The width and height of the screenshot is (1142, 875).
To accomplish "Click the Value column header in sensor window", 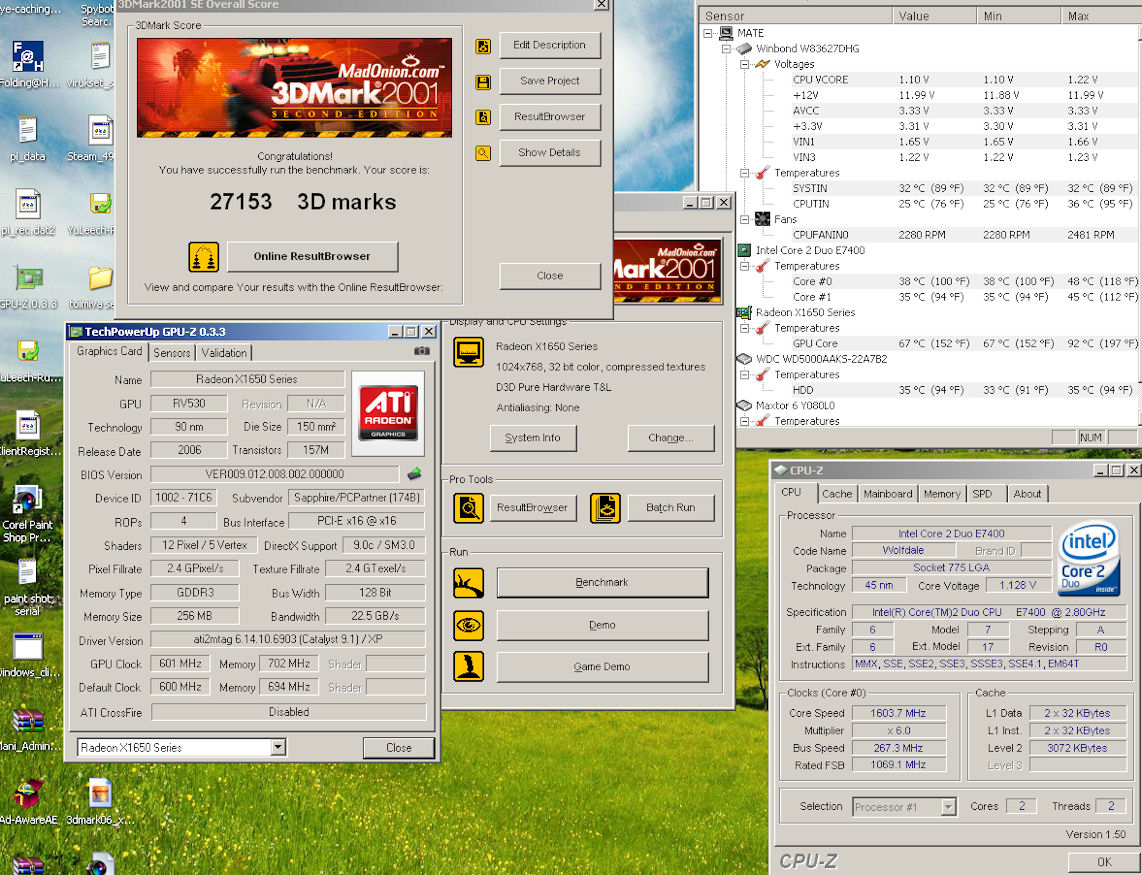I will coord(935,16).
